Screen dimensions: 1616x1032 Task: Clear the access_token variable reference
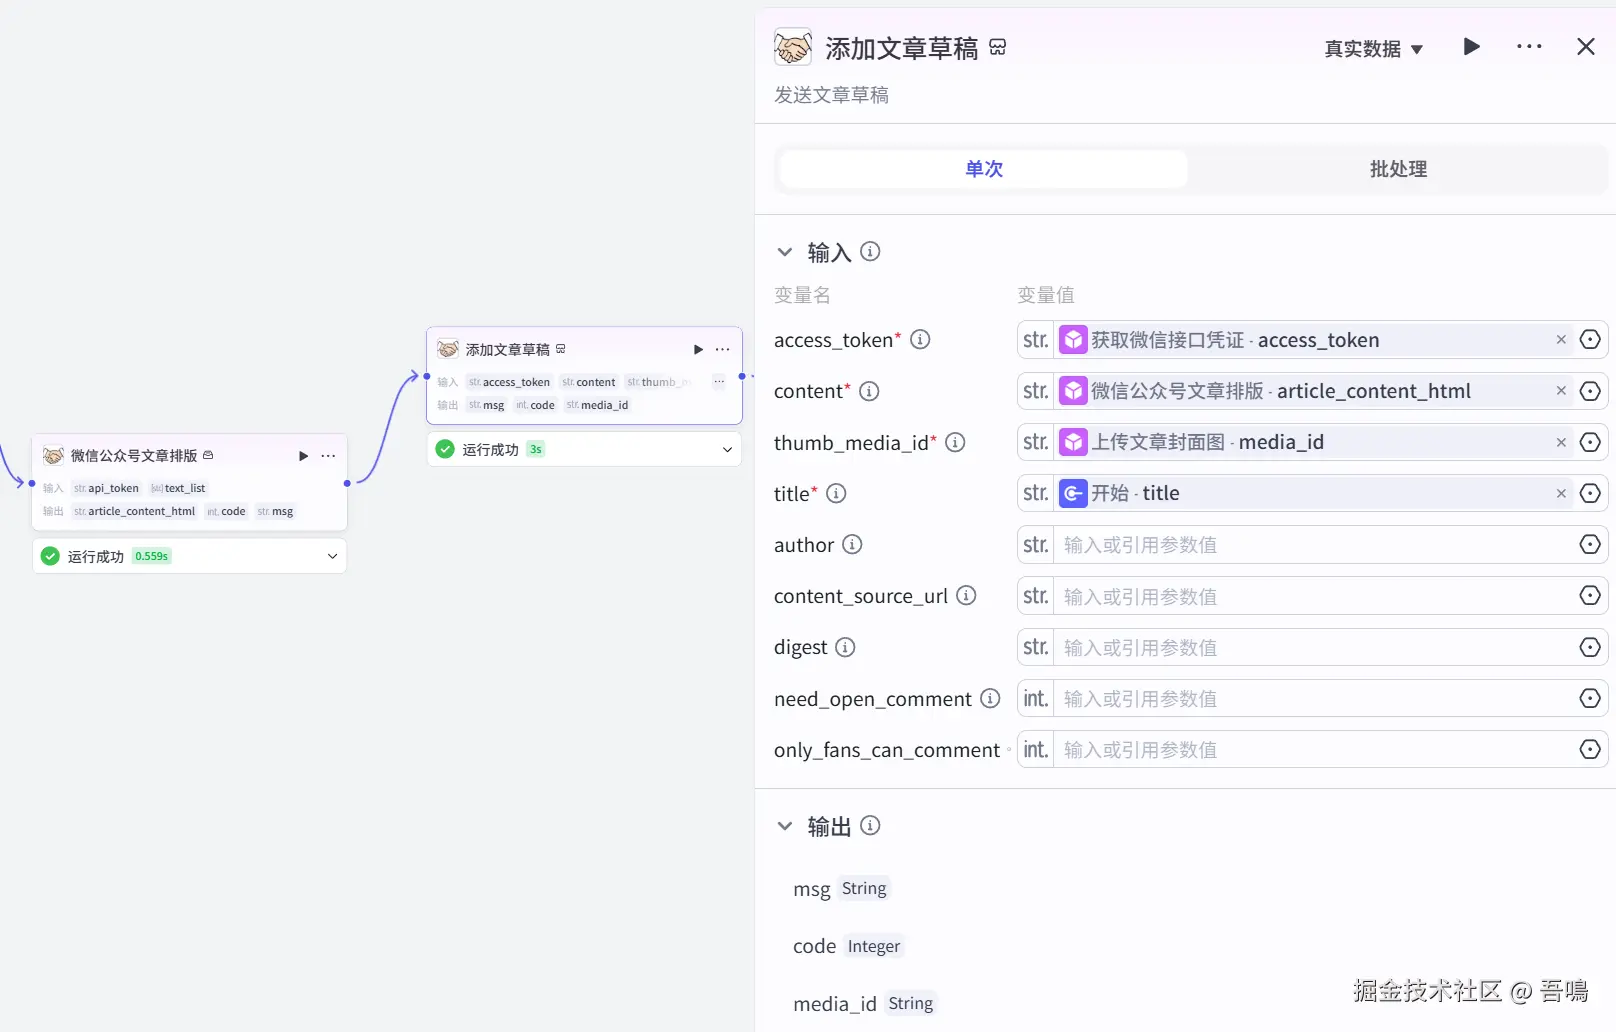point(1561,340)
